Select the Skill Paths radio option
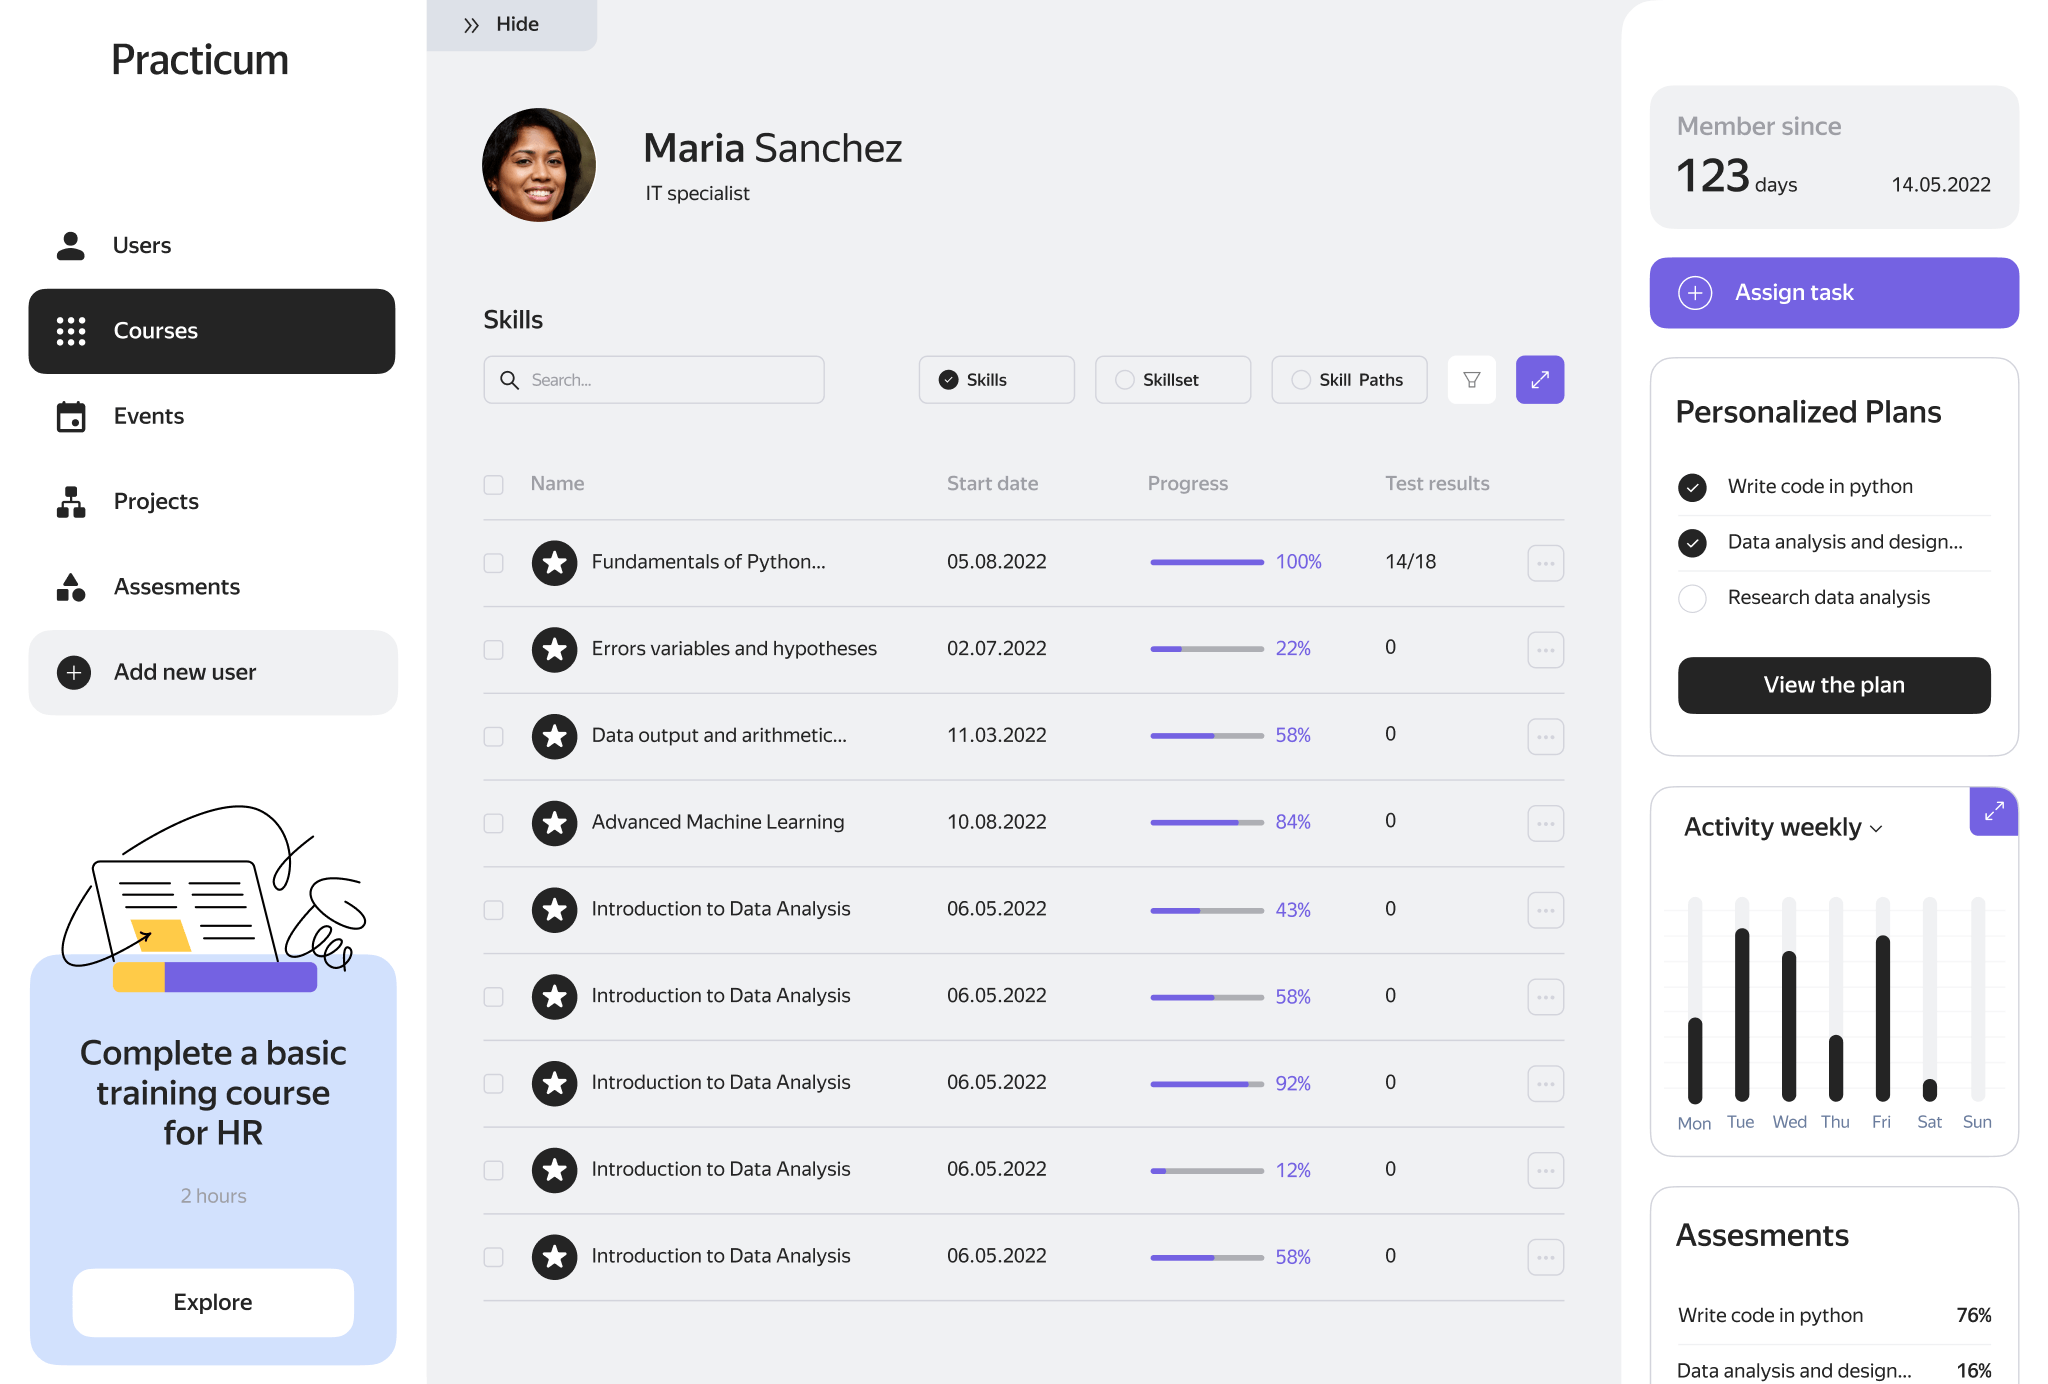 coord(1301,380)
